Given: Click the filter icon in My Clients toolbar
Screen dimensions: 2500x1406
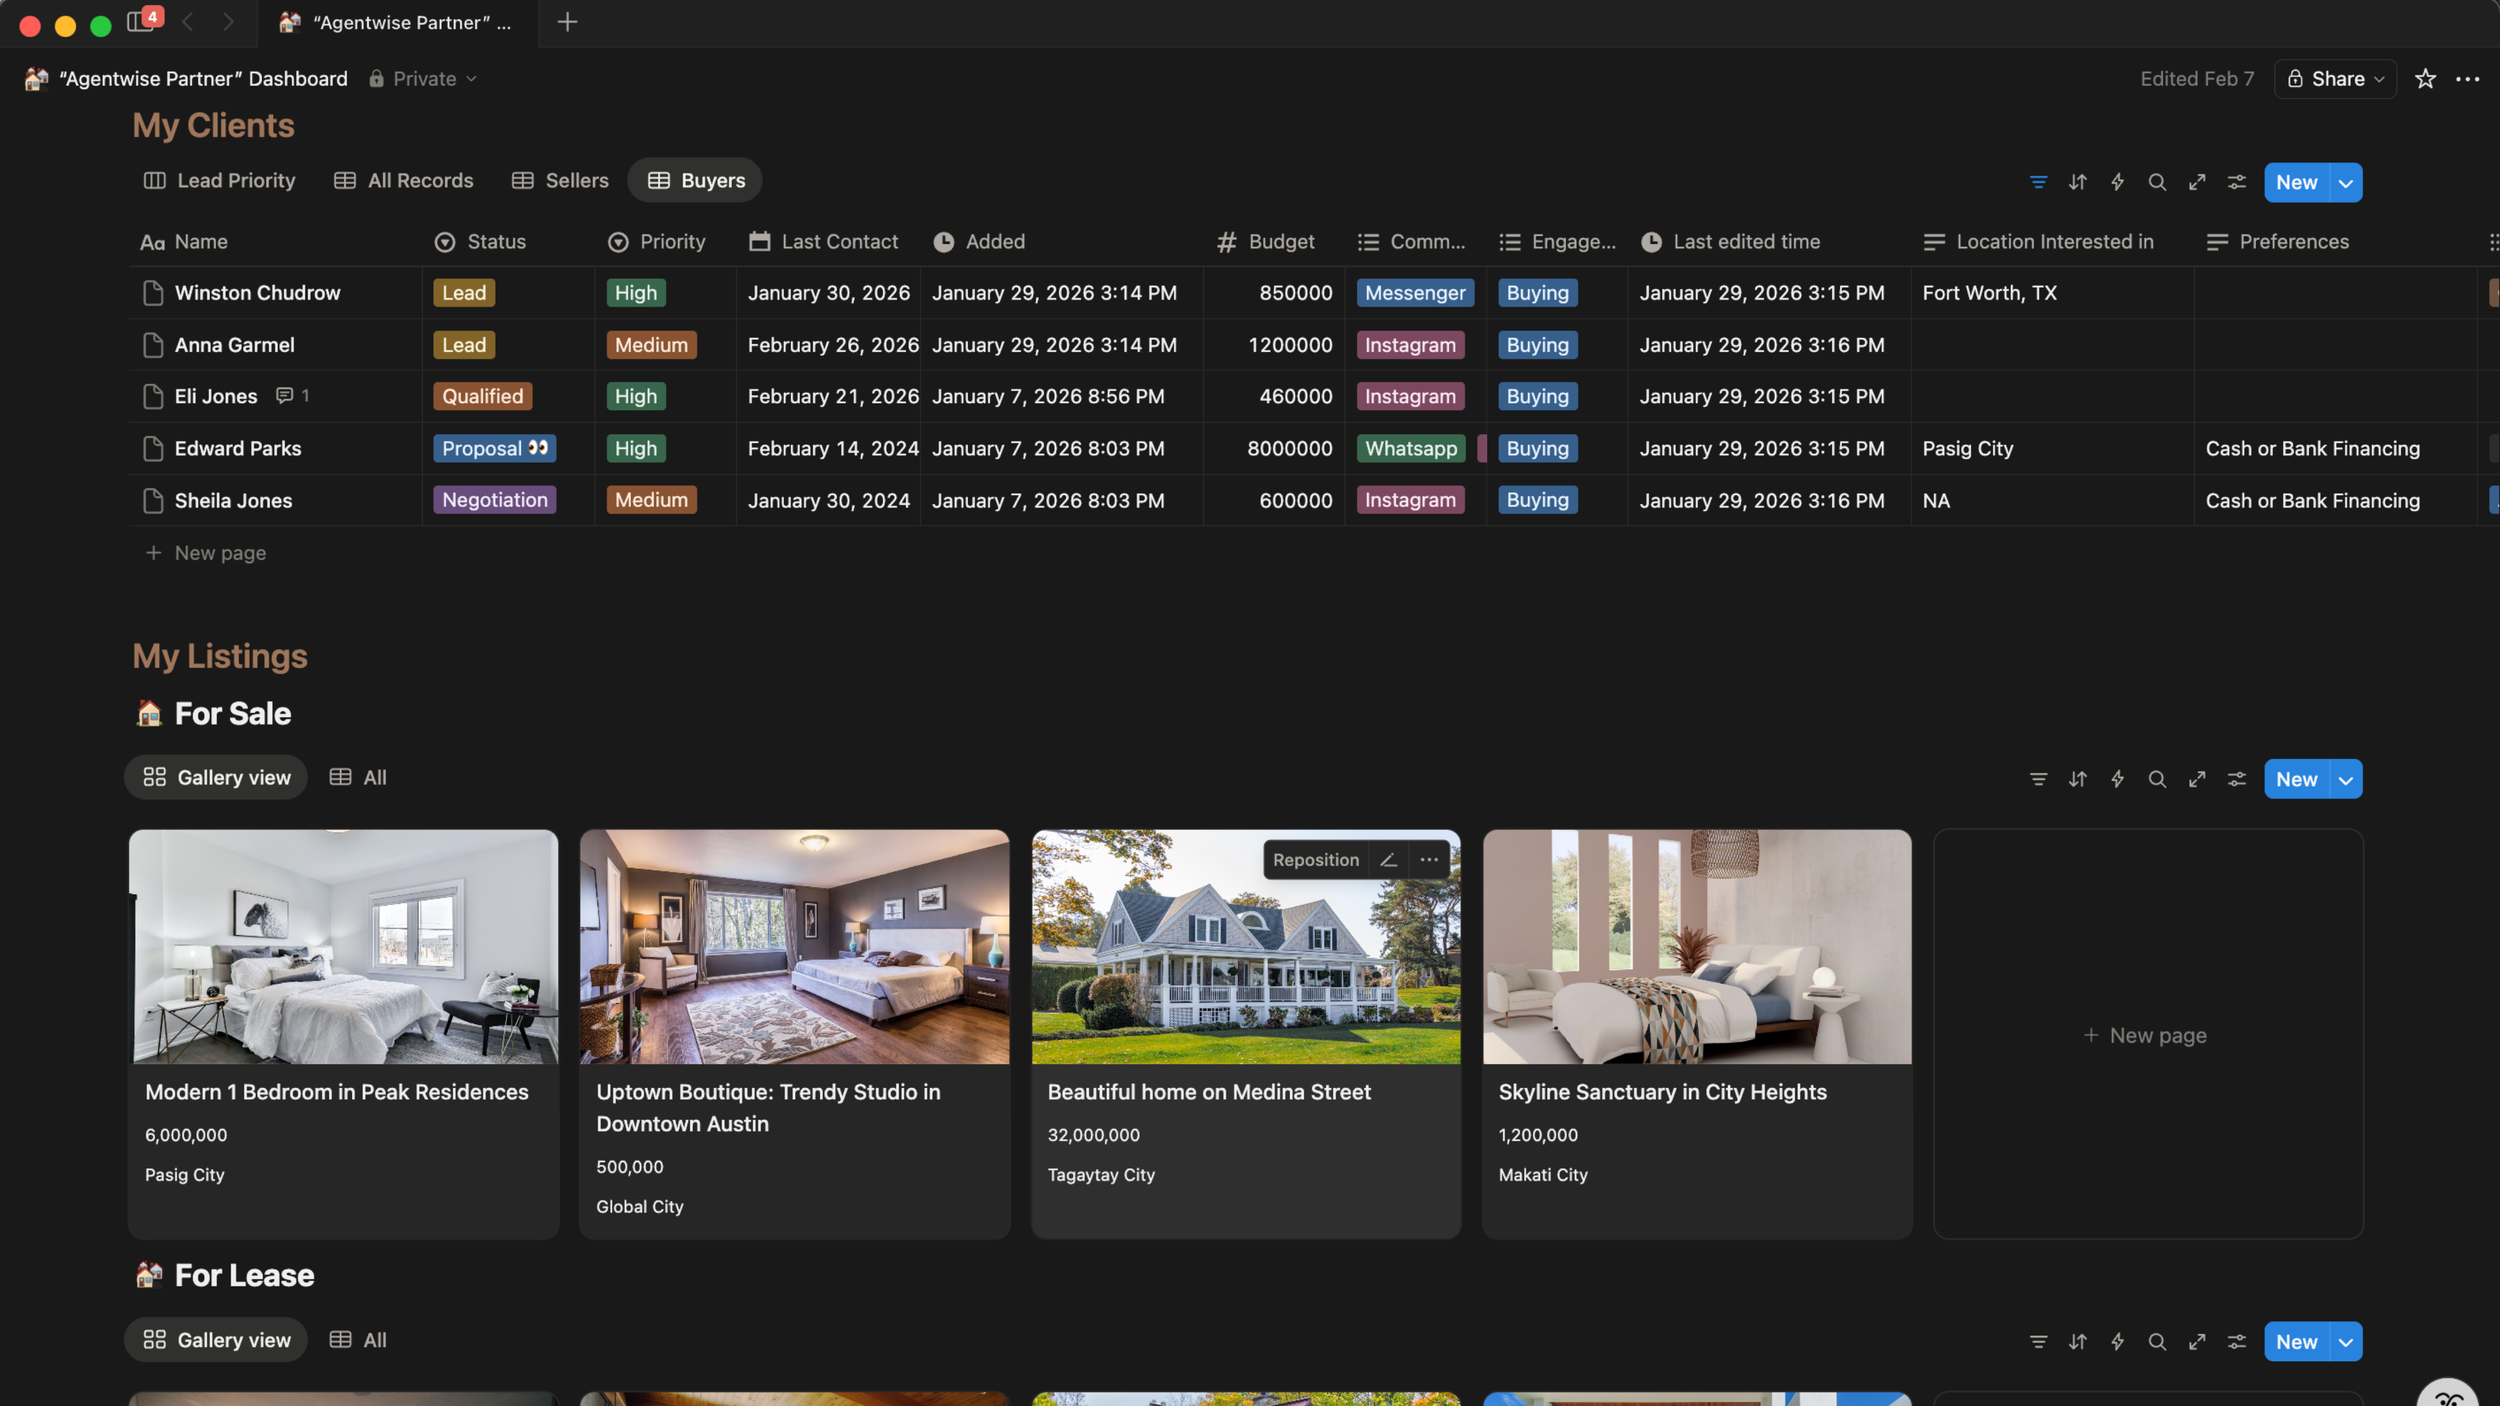Looking at the screenshot, I should coord(2038,182).
